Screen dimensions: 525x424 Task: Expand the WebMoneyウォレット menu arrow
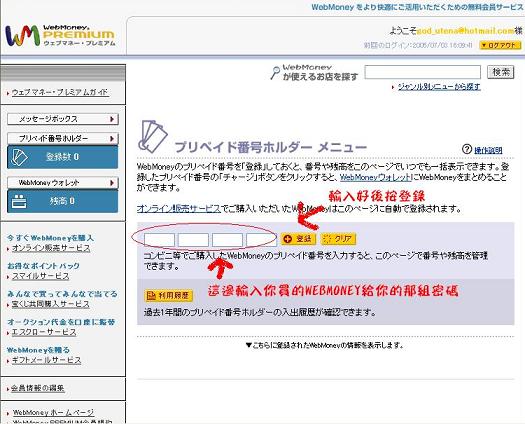point(112,183)
